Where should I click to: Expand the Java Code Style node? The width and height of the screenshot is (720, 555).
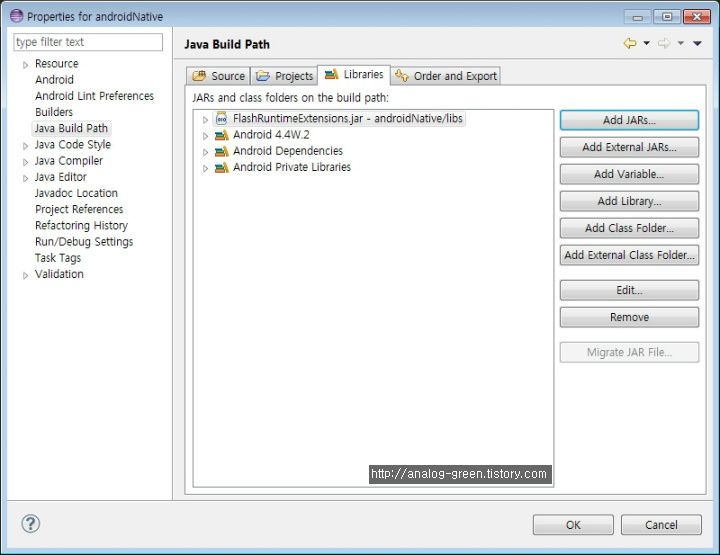(25, 146)
